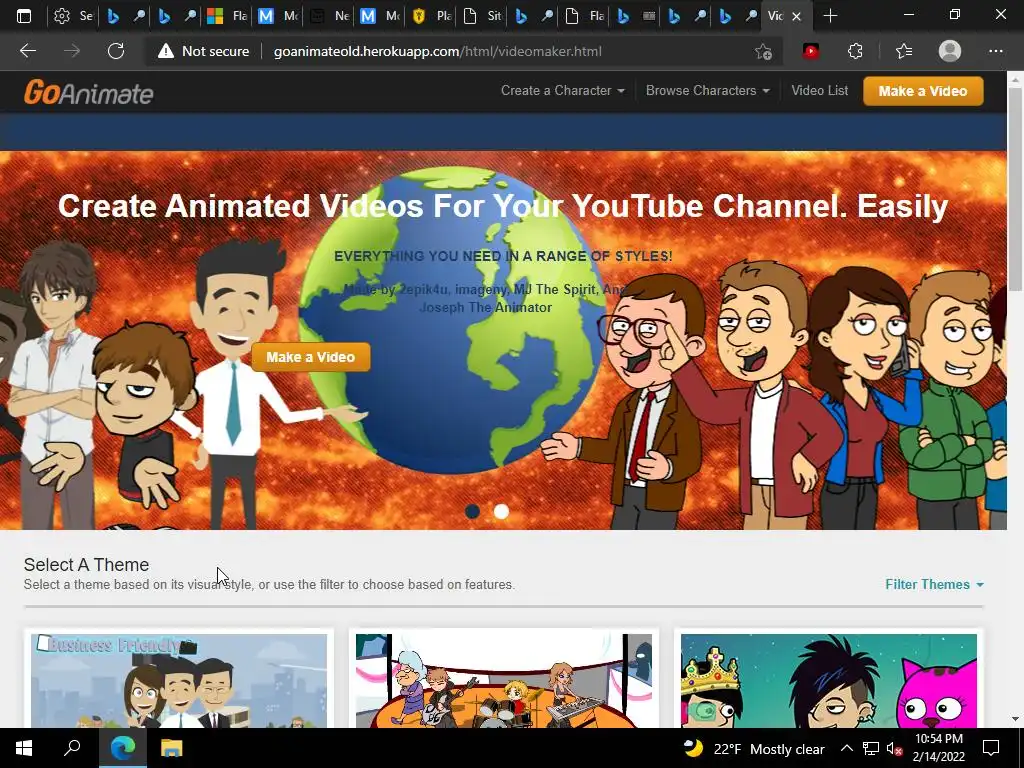Switch to the Sit tab
Screen dimensions: 1024x768
pos(482,16)
